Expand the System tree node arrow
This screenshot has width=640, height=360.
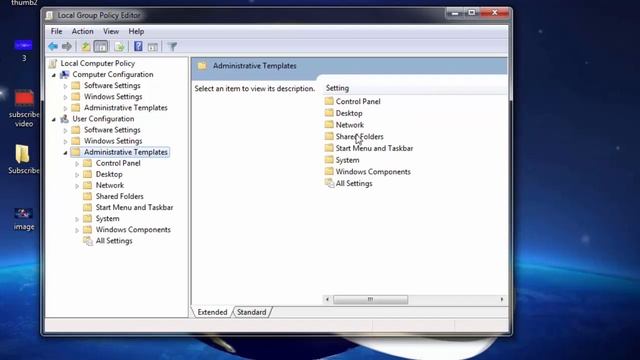77,219
